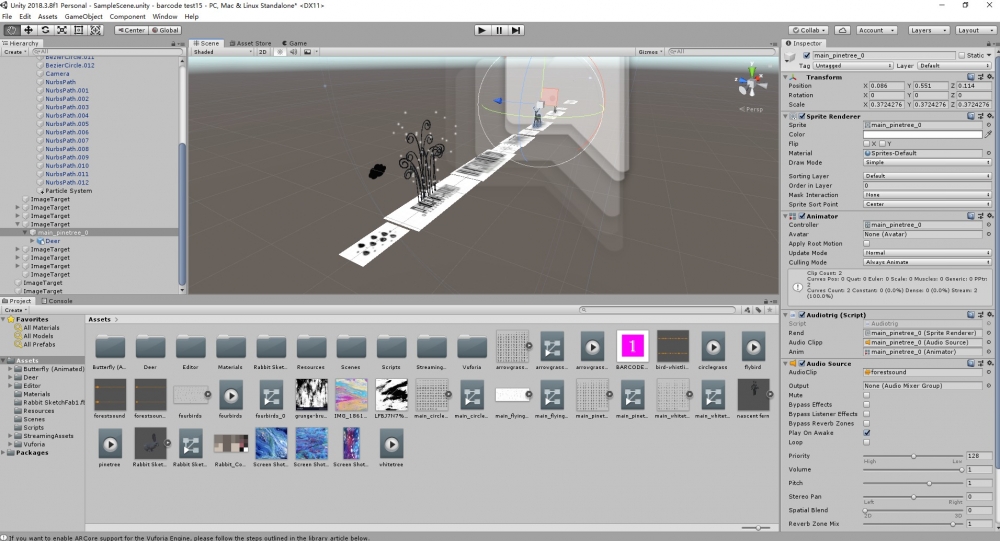The width and height of the screenshot is (1000, 541).
Task: Click the Step frame button
Action: click(x=516, y=30)
